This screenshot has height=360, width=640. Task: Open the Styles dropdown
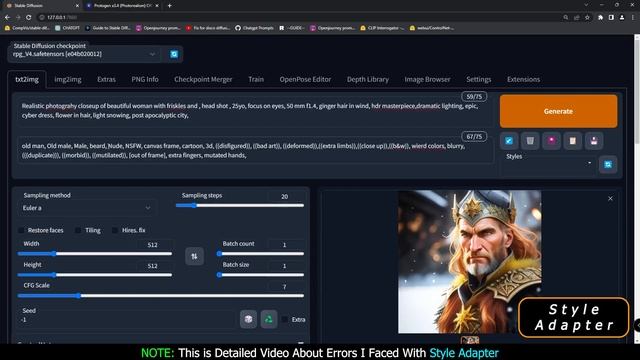click(x=548, y=164)
